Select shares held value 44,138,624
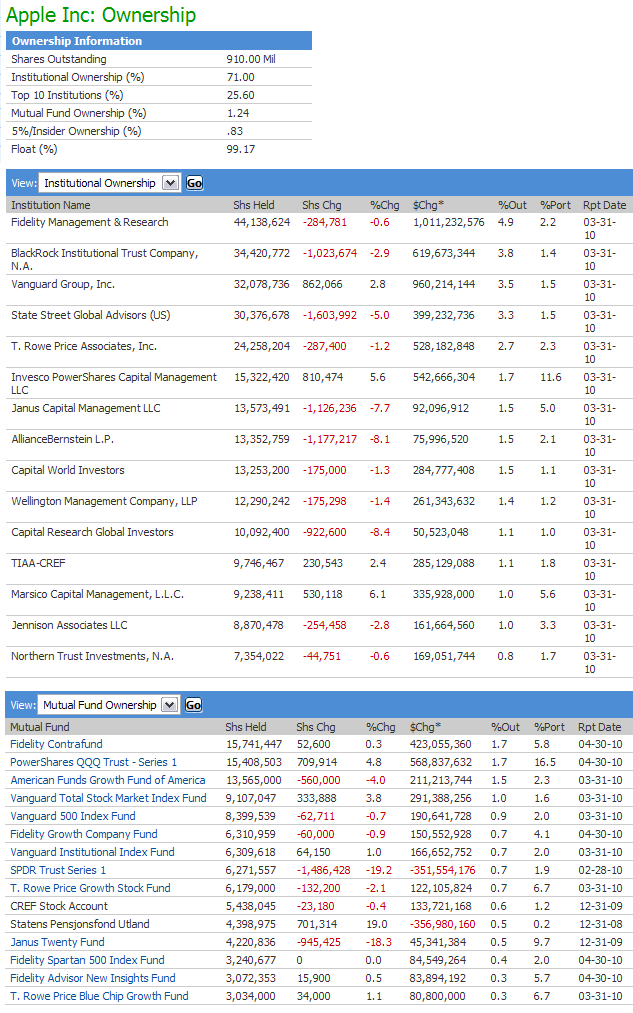Screen dimensions: 633x1013 [x=262, y=222]
